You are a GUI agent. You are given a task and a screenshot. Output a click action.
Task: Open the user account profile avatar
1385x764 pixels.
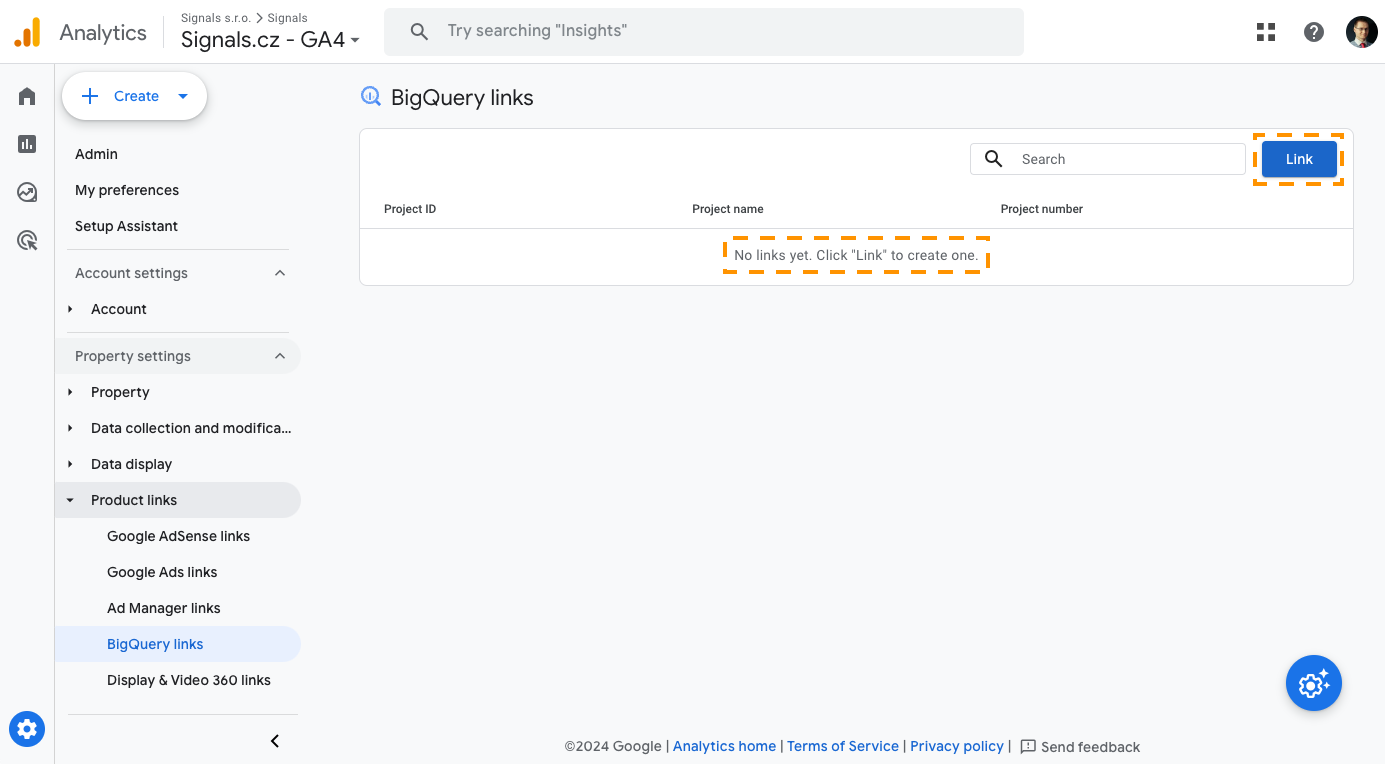click(x=1361, y=32)
